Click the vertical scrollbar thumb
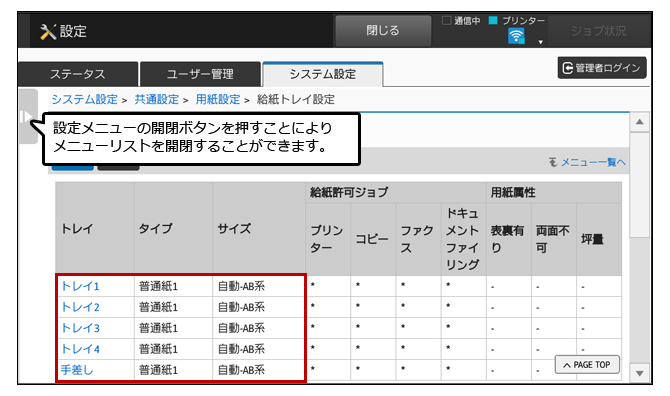Viewport: 670px width, 396px height. (640, 185)
